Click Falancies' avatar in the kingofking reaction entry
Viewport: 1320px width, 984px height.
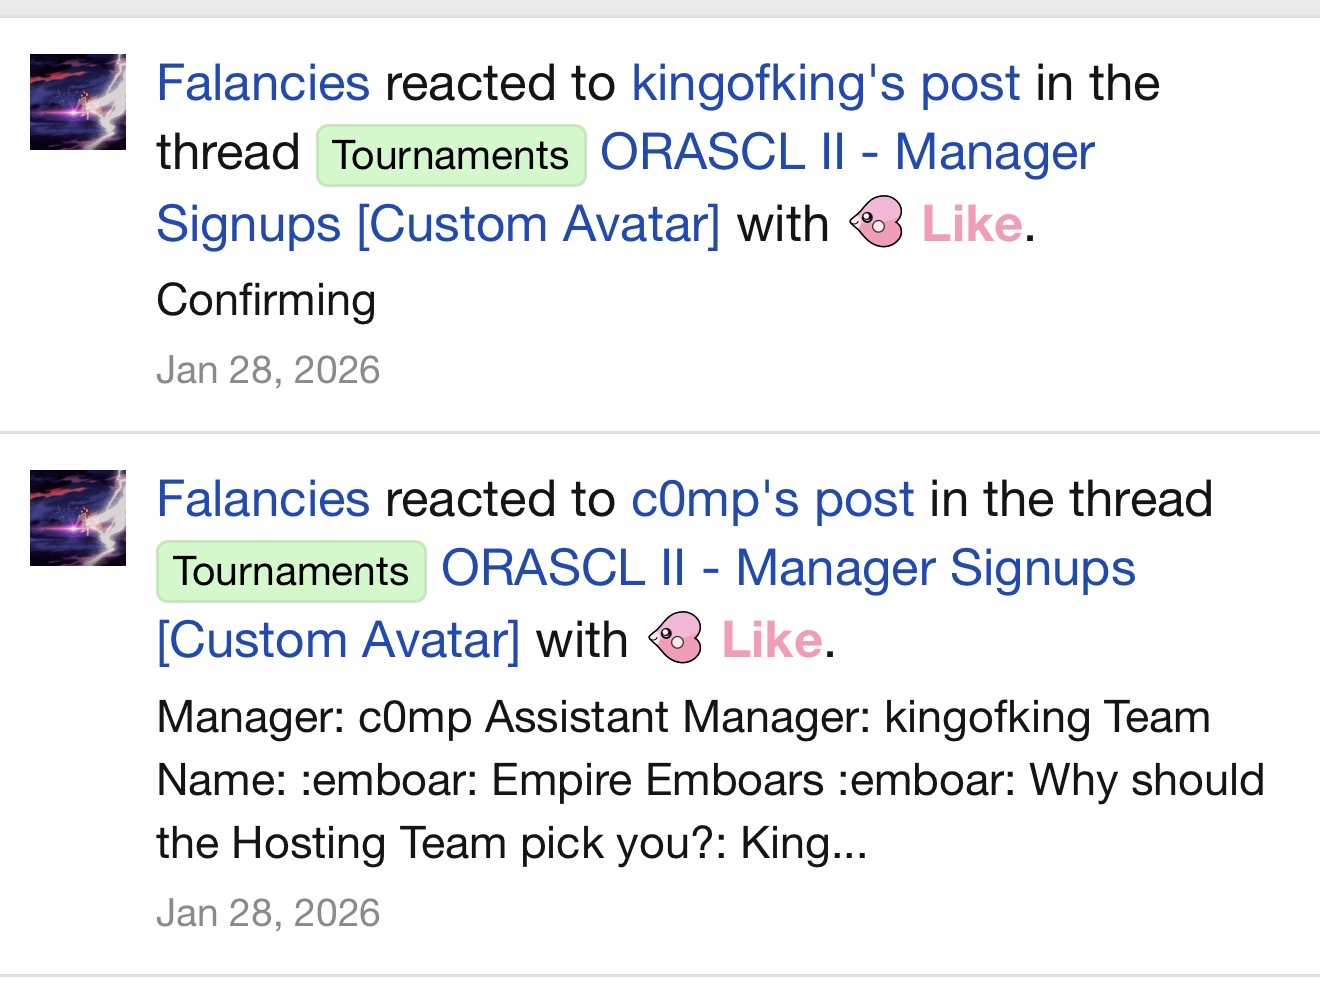78,102
